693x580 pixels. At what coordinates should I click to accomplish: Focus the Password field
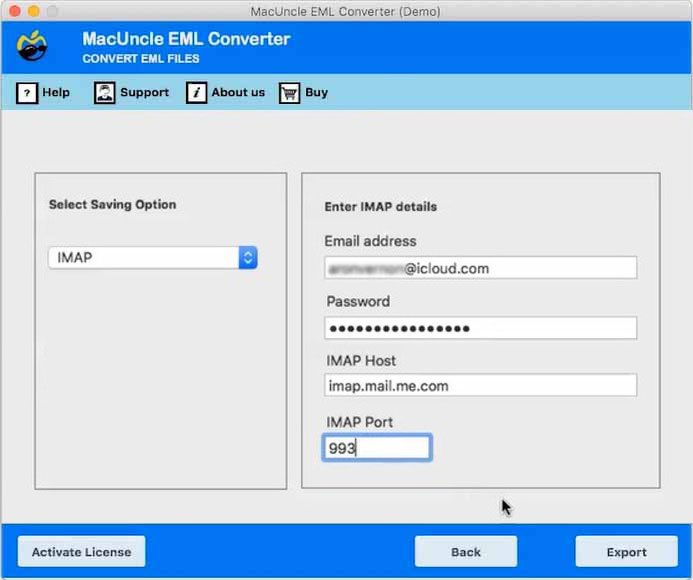480,328
